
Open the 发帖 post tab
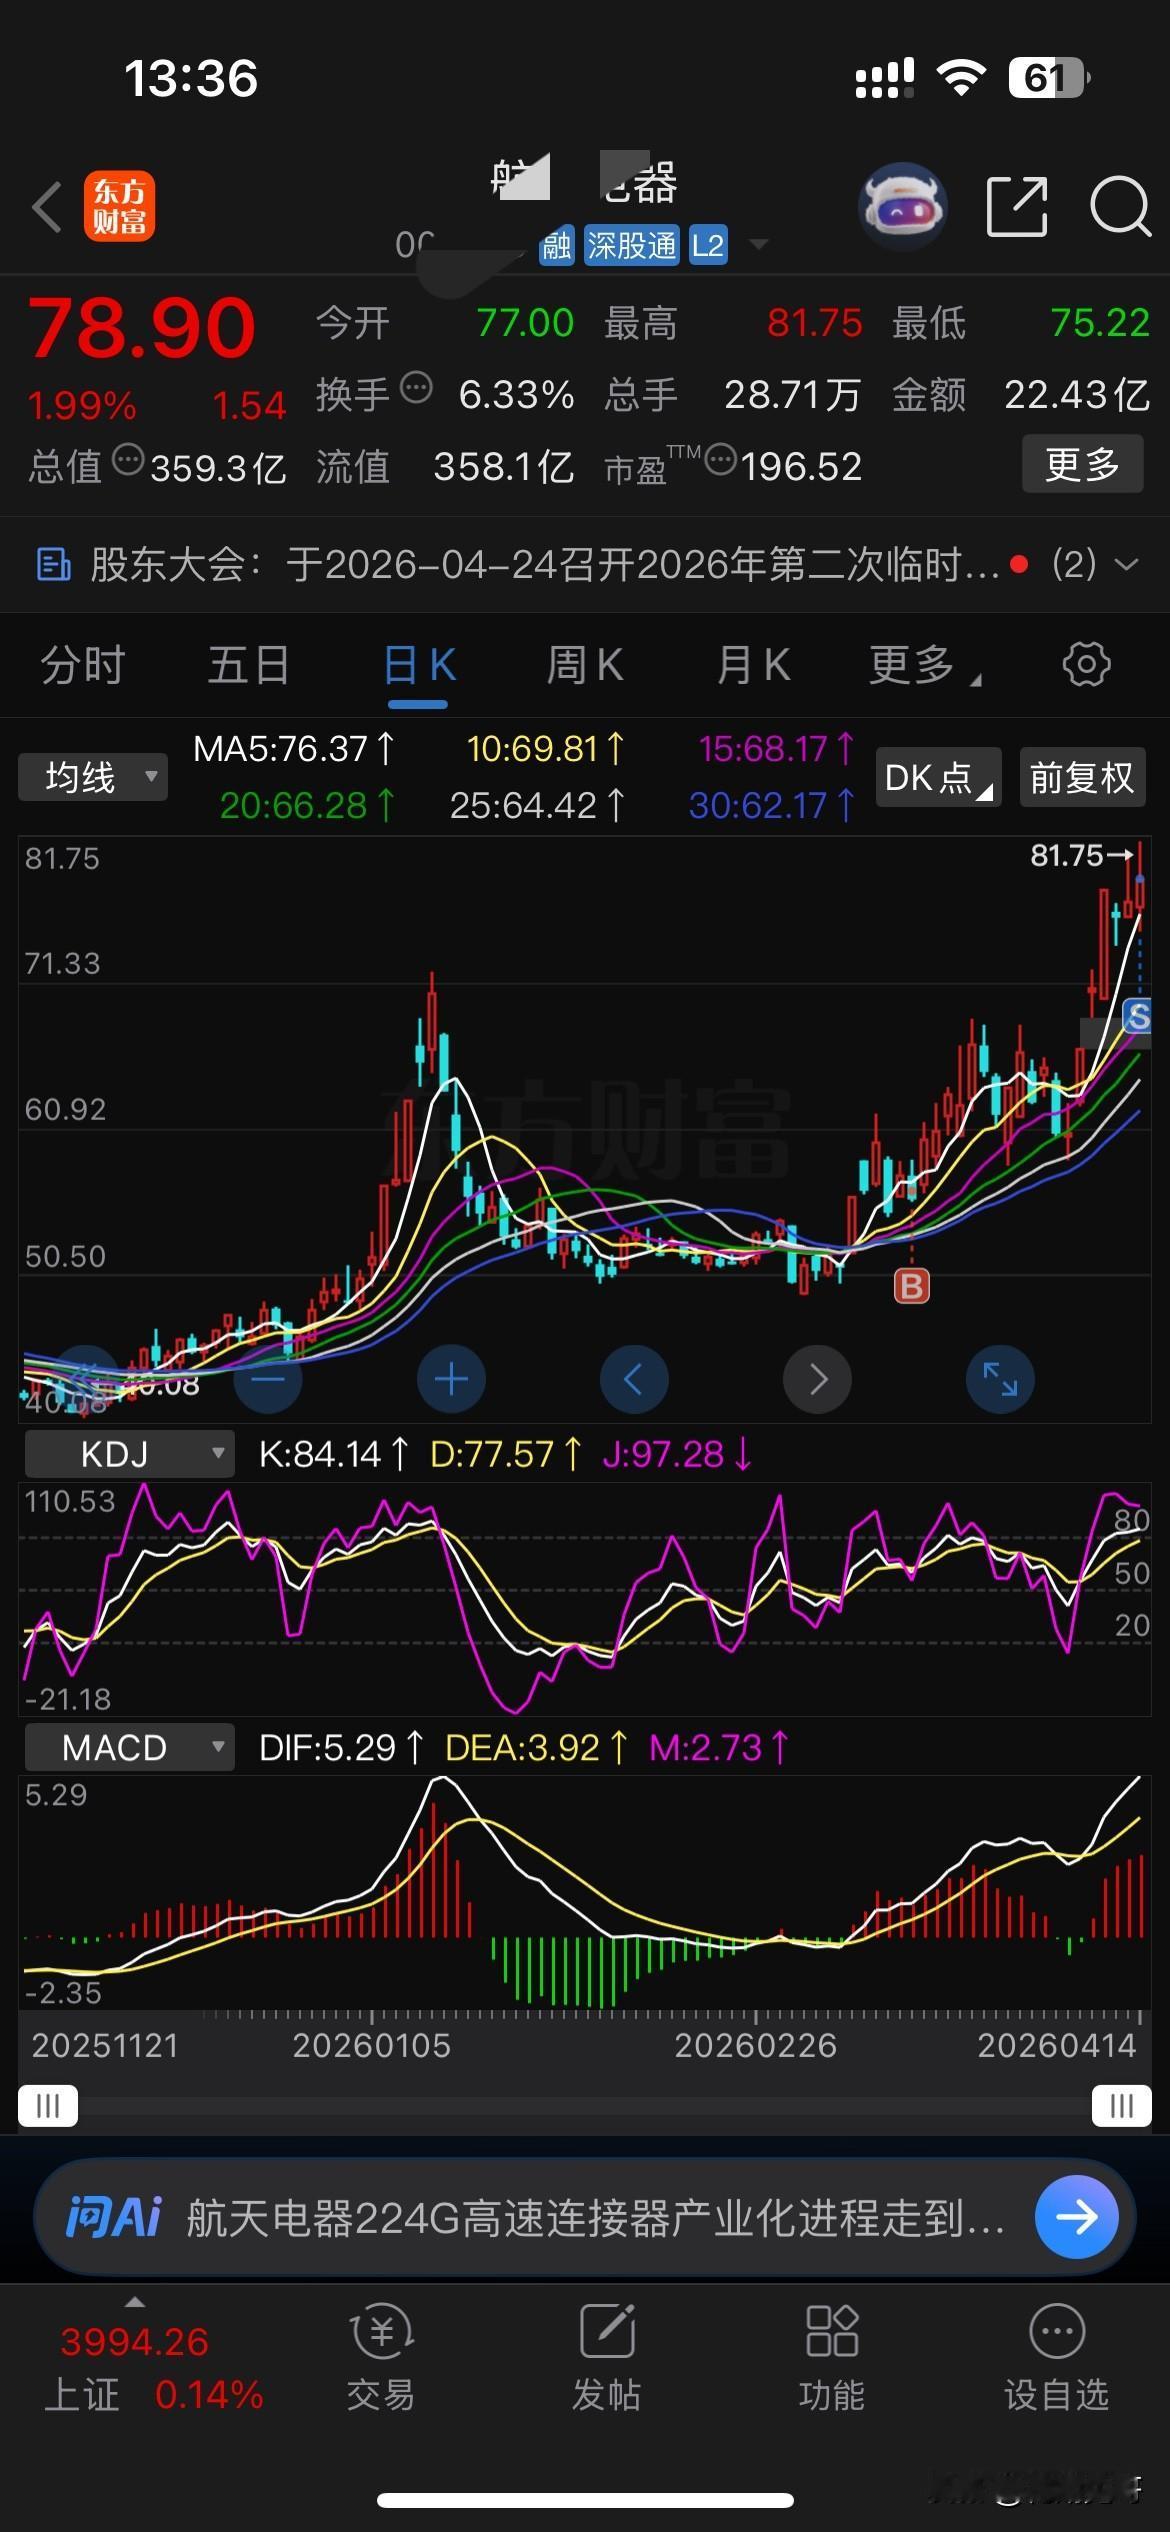coord(607,2357)
